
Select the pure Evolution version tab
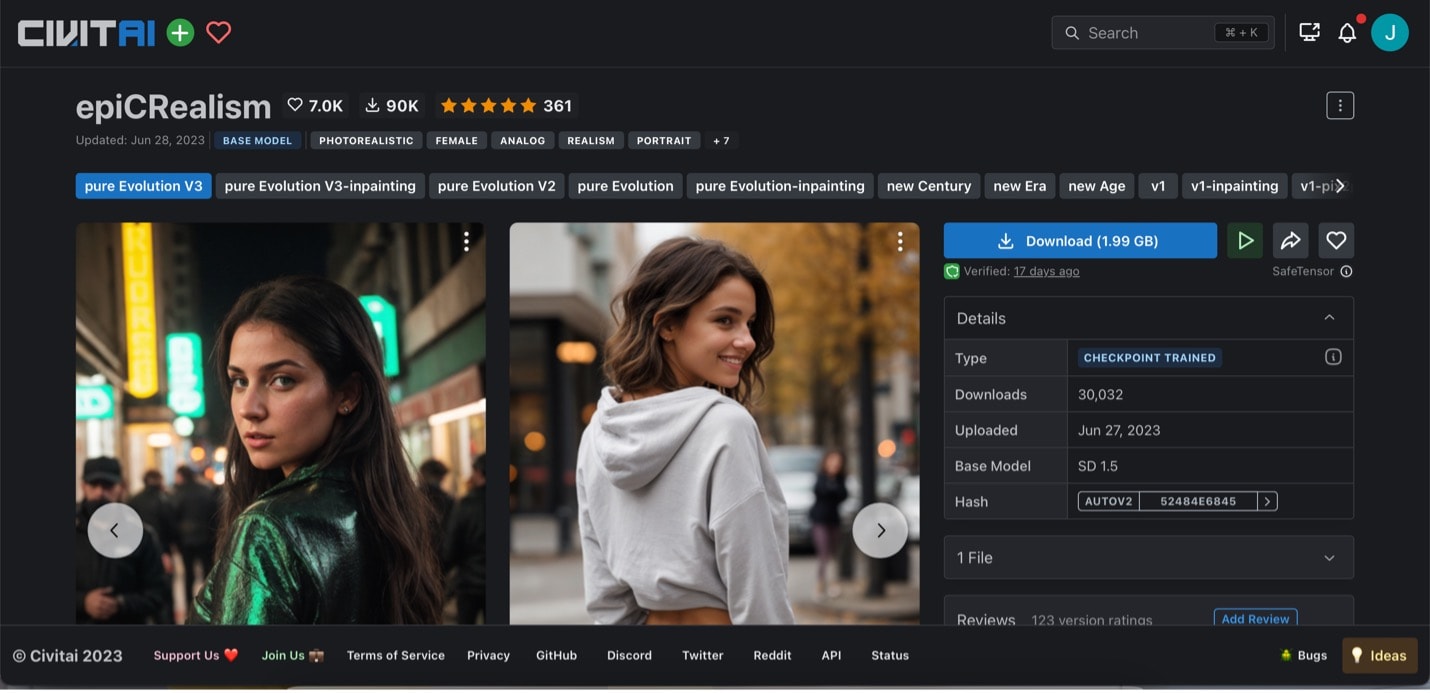point(625,186)
